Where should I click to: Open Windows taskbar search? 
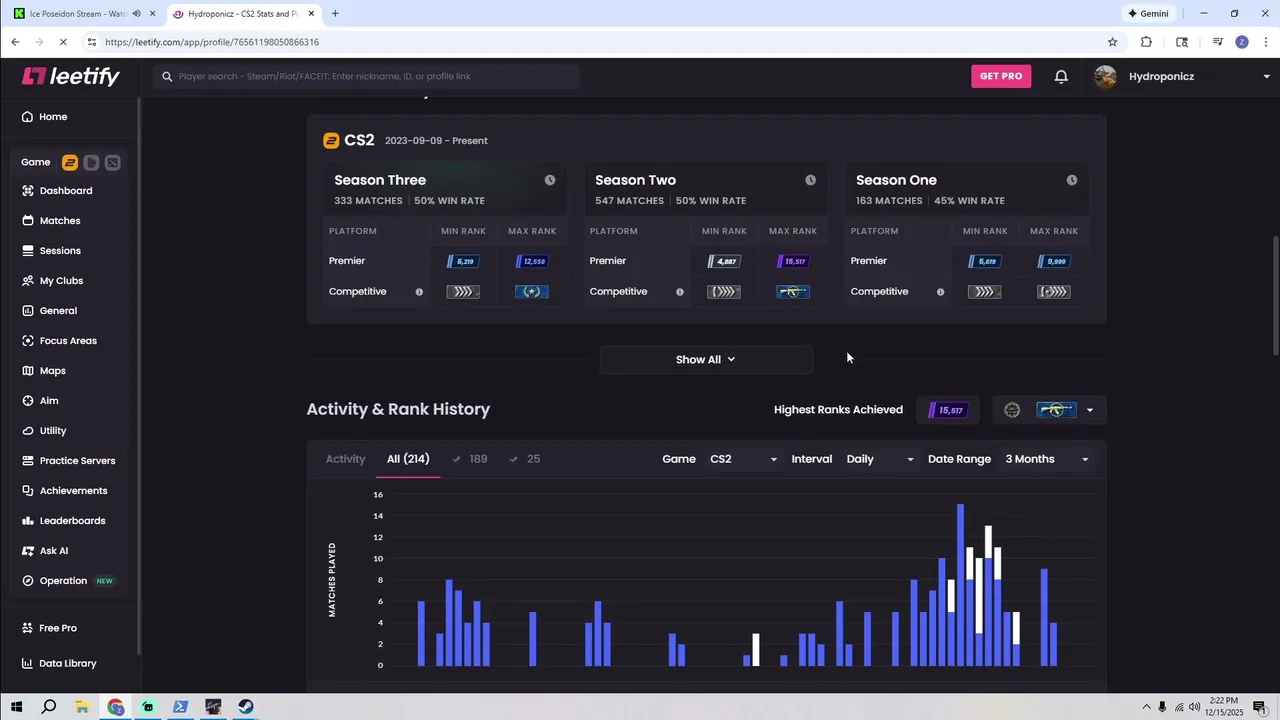tap(49, 707)
